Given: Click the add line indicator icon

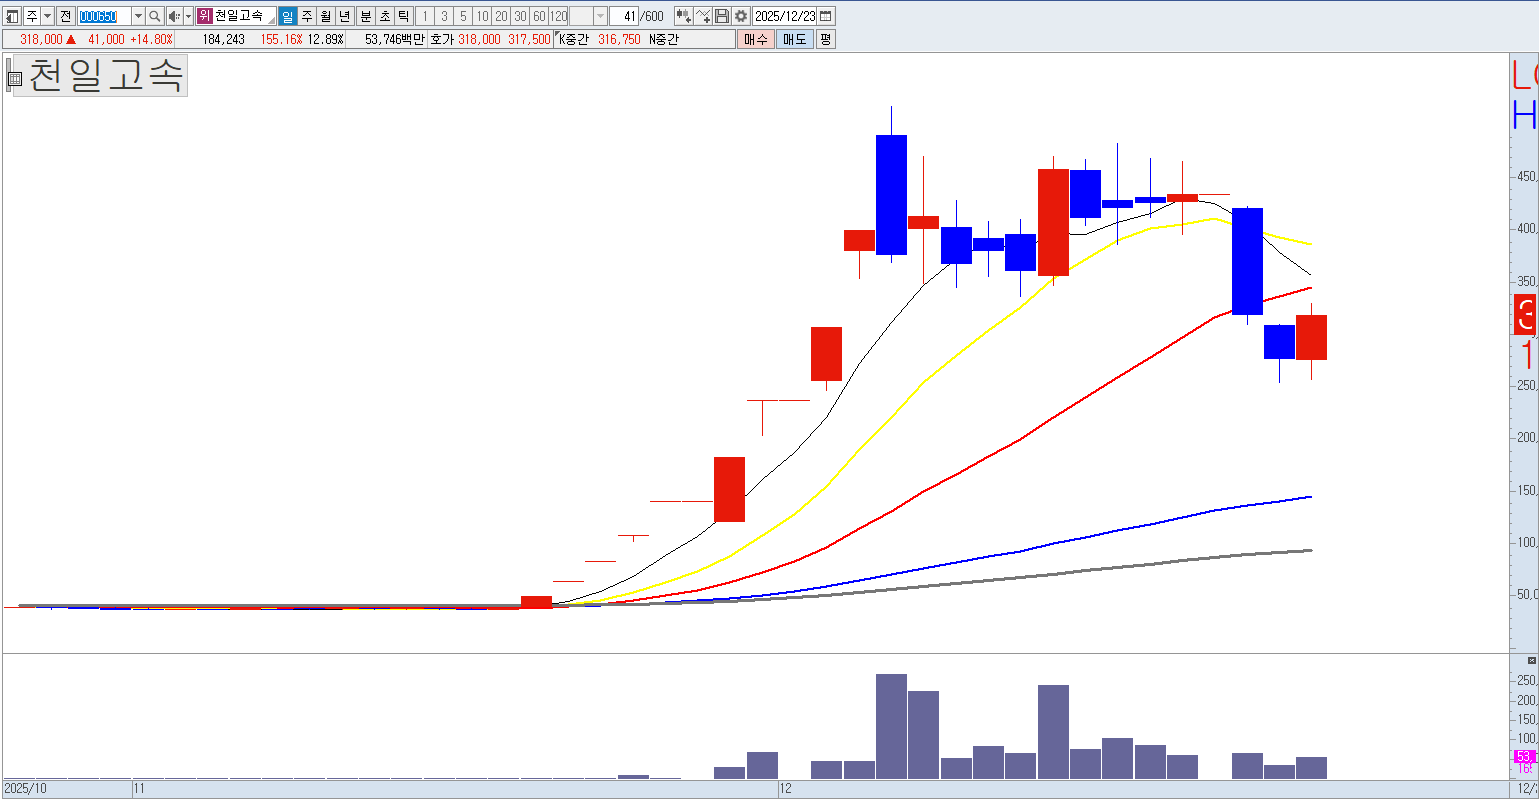Looking at the screenshot, I should (703, 16).
